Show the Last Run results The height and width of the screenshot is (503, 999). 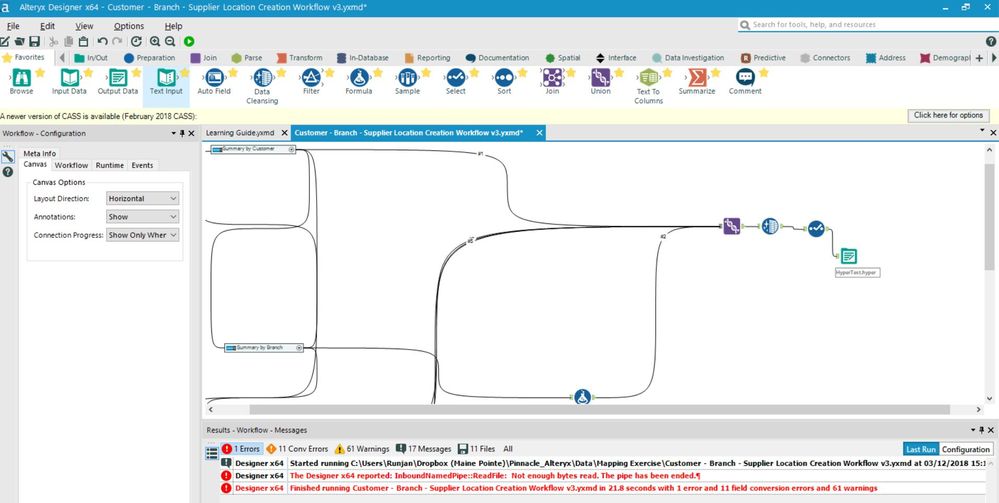pyautogui.click(x=921, y=449)
